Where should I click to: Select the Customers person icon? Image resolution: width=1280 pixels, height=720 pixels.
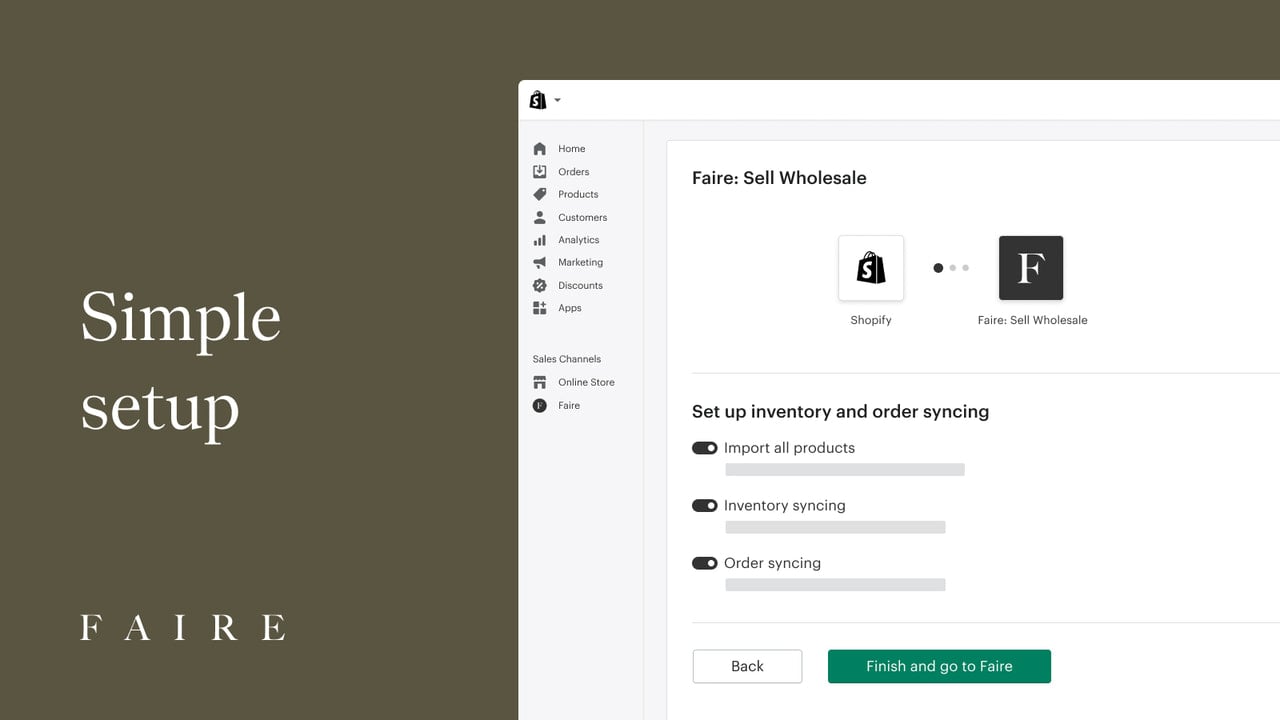540,217
